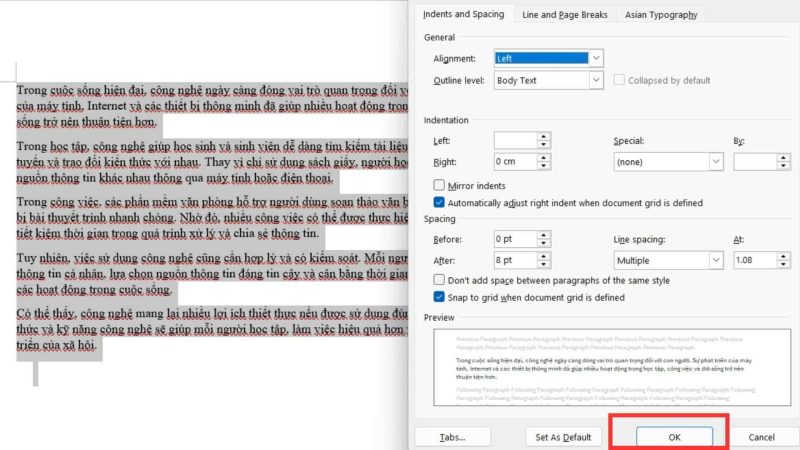Increase the Before spacing value
This screenshot has height=450, width=800.
tap(544, 235)
